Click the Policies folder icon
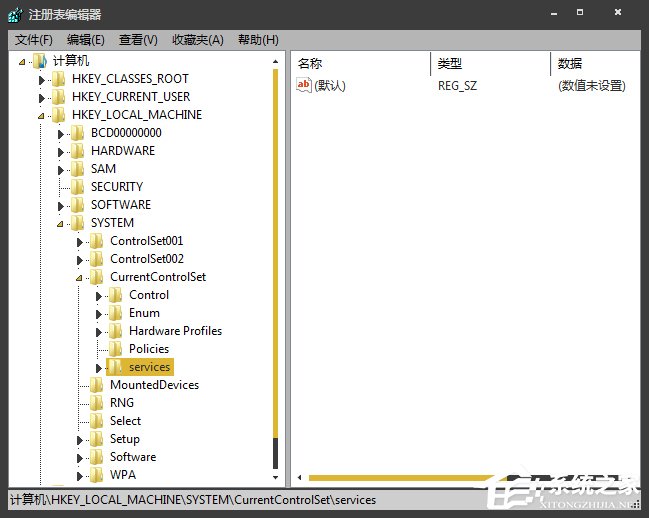 (x=116, y=349)
